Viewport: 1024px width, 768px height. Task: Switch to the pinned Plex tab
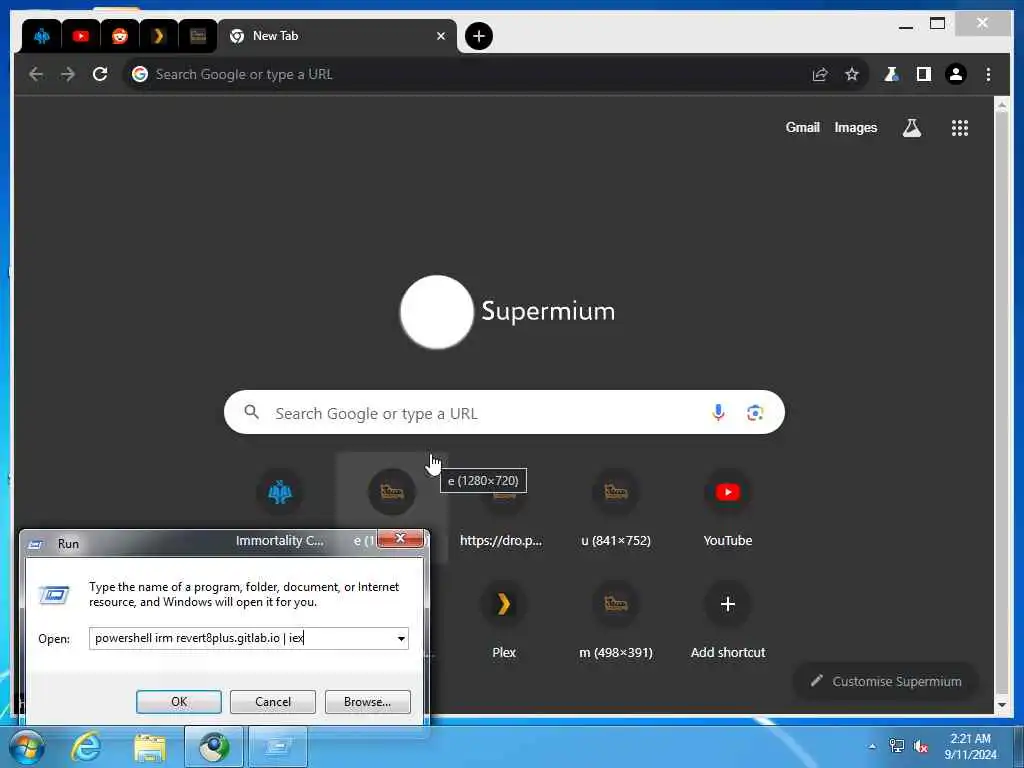(x=158, y=36)
